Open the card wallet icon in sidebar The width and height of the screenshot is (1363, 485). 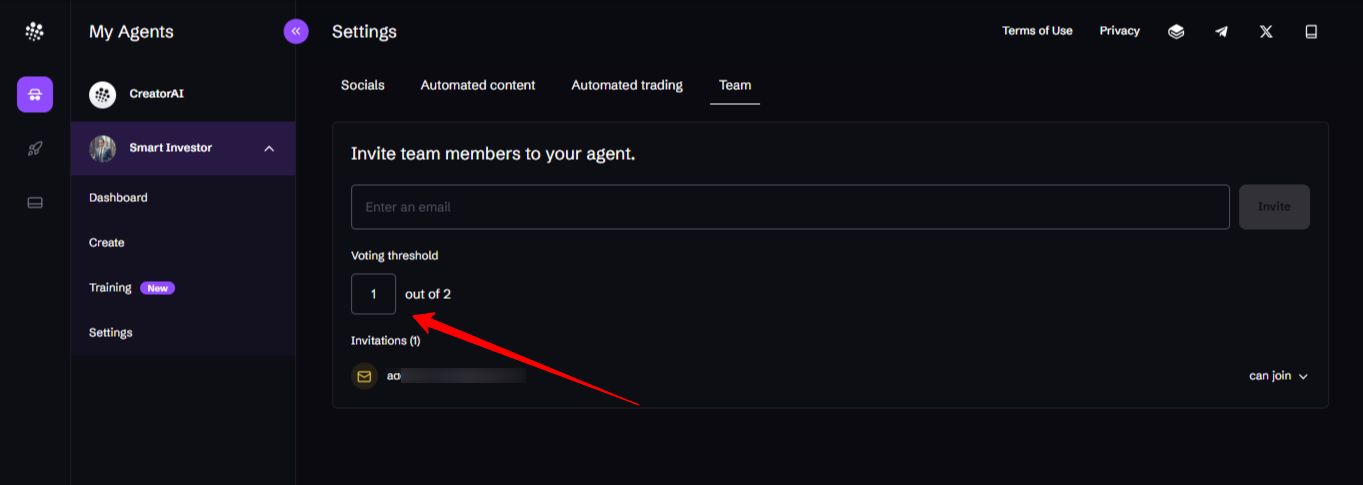(x=35, y=203)
